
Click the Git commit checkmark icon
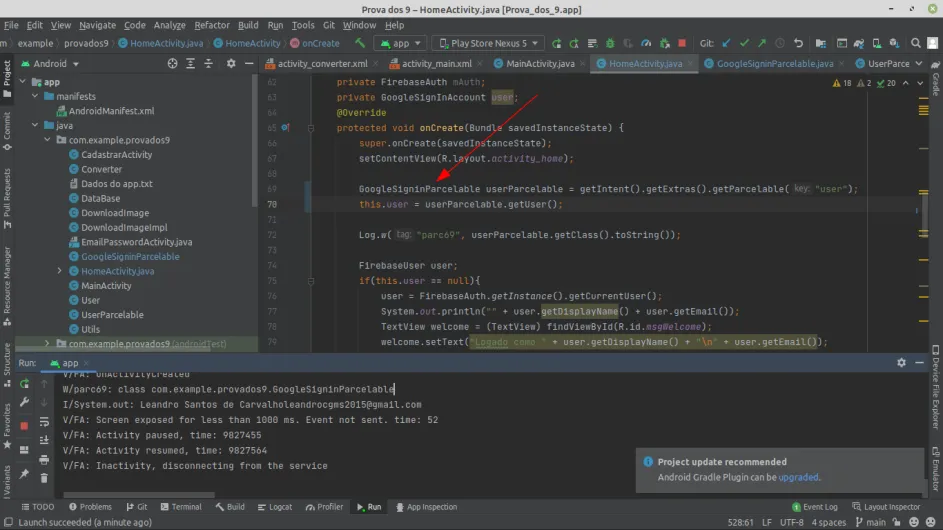(743, 44)
